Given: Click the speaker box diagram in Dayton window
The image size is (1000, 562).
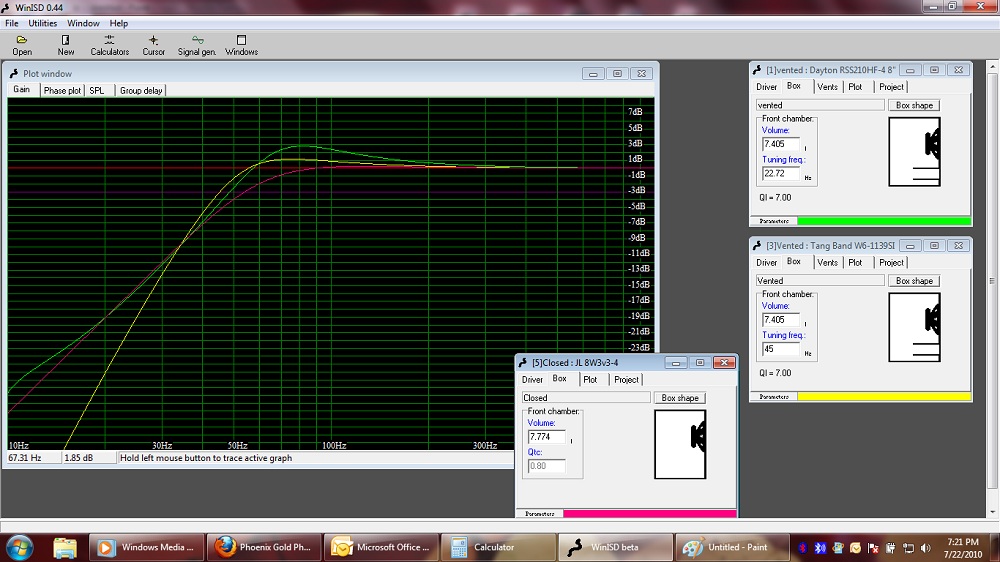Looking at the screenshot, I should tap(914, 152).
